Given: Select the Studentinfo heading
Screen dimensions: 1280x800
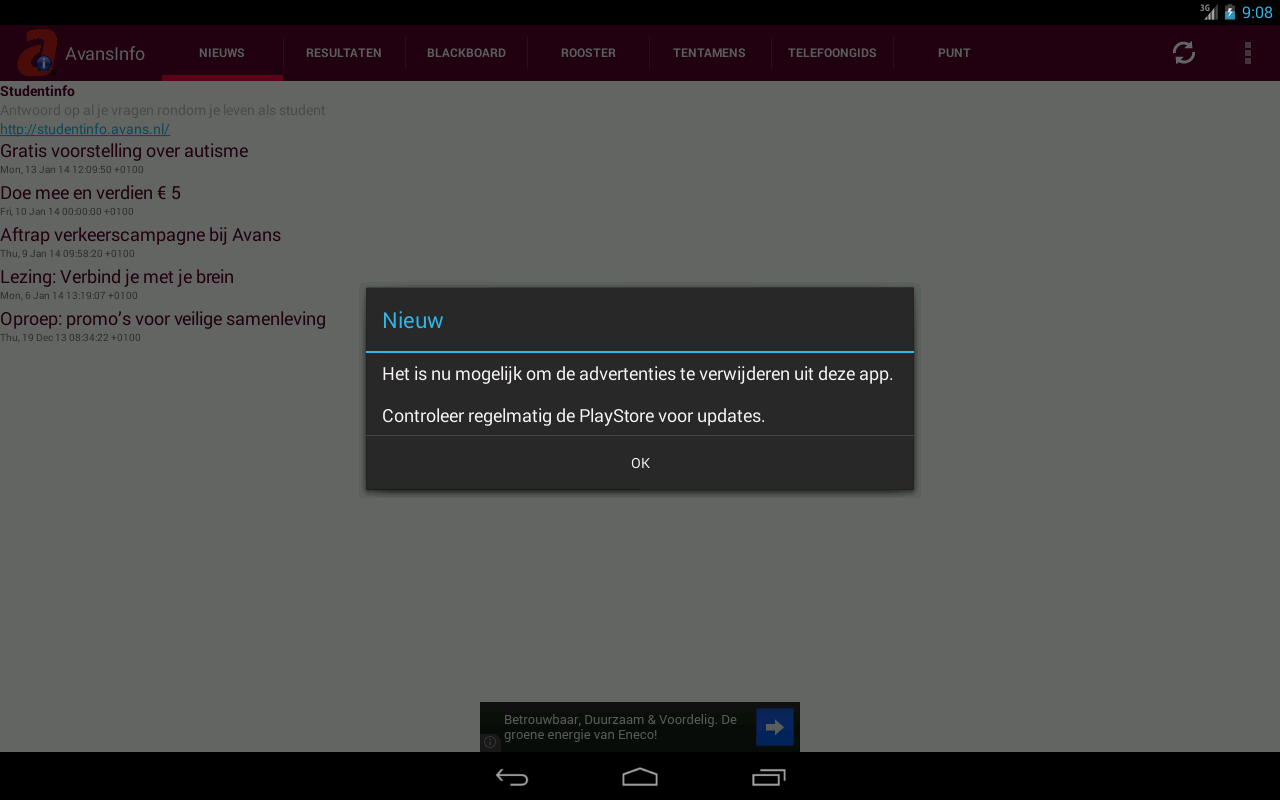Looking at the screenshot, I should coord(37,91).
